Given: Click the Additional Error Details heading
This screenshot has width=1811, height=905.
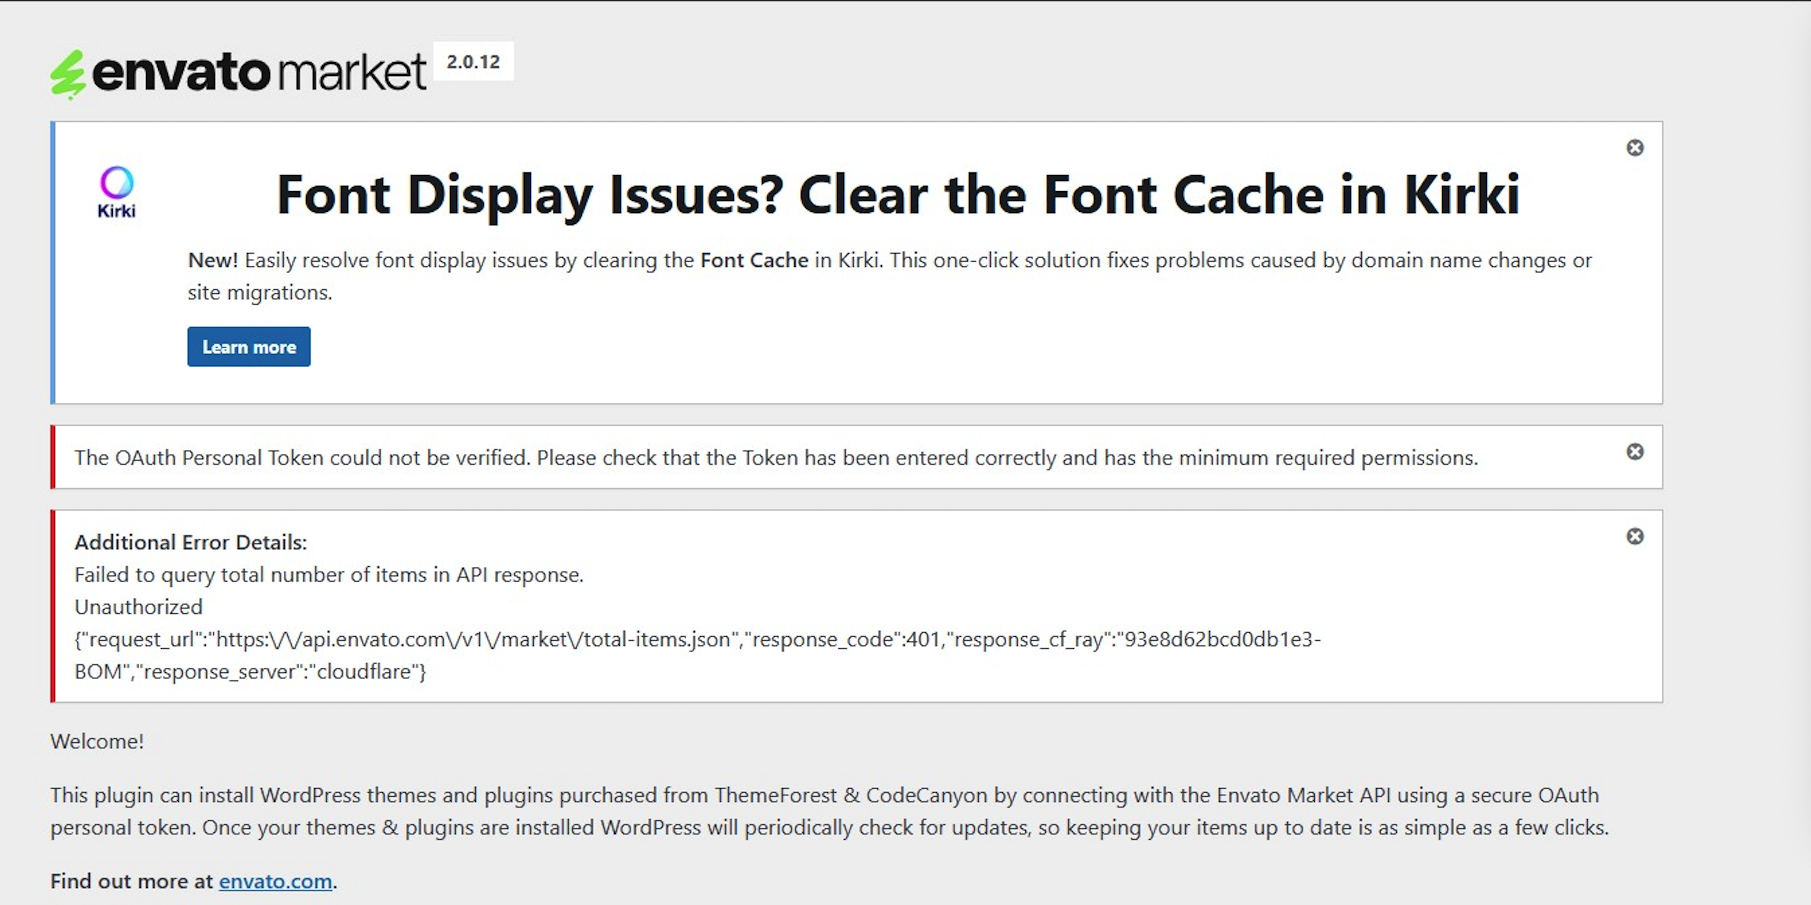Looking at the screenshot, I should click(191, 542).
